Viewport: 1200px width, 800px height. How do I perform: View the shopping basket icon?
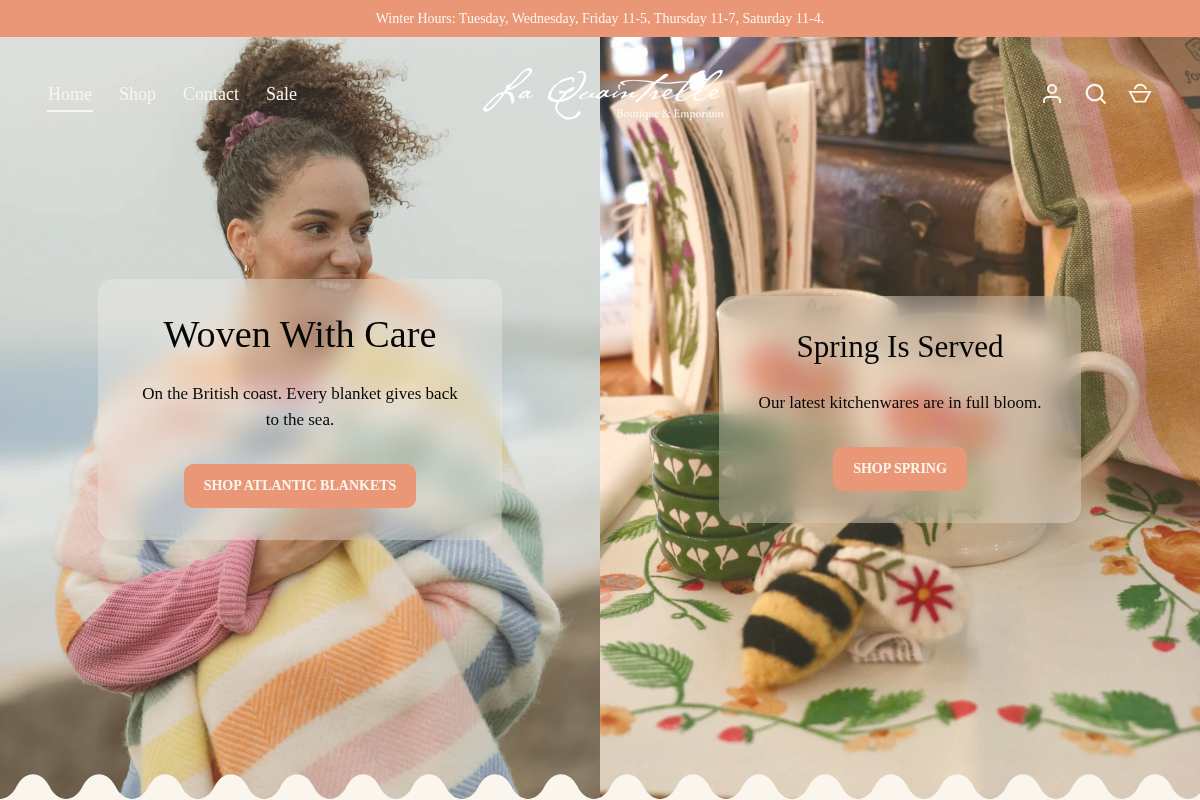1140,94
